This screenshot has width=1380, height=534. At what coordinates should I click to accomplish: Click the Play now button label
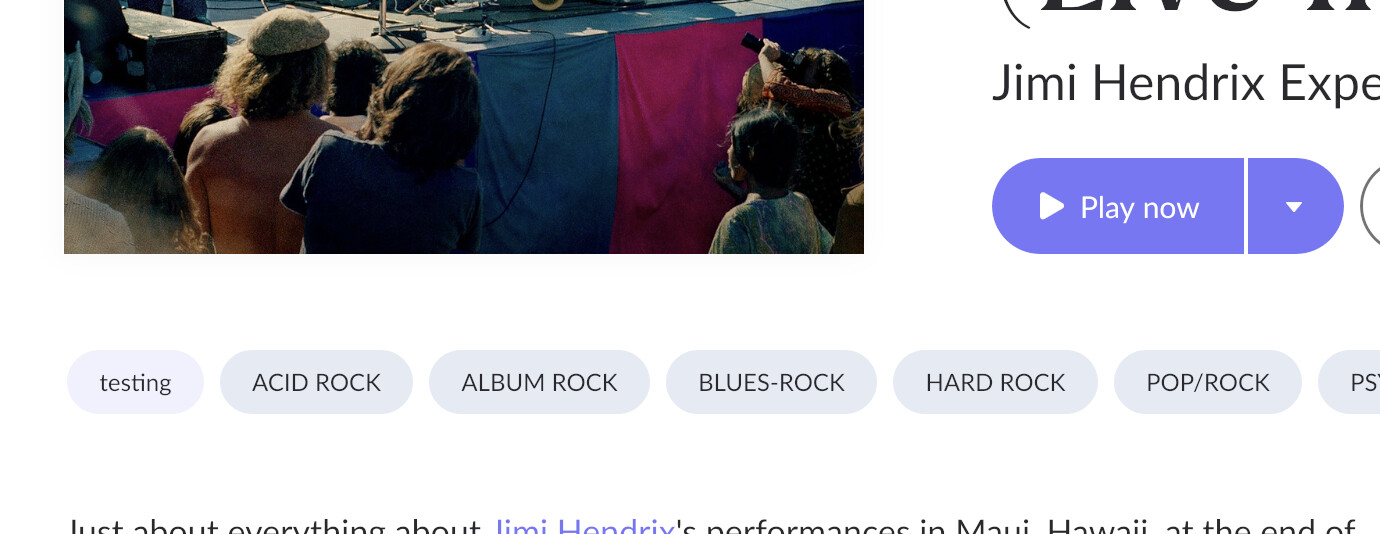click(1139, 207)
